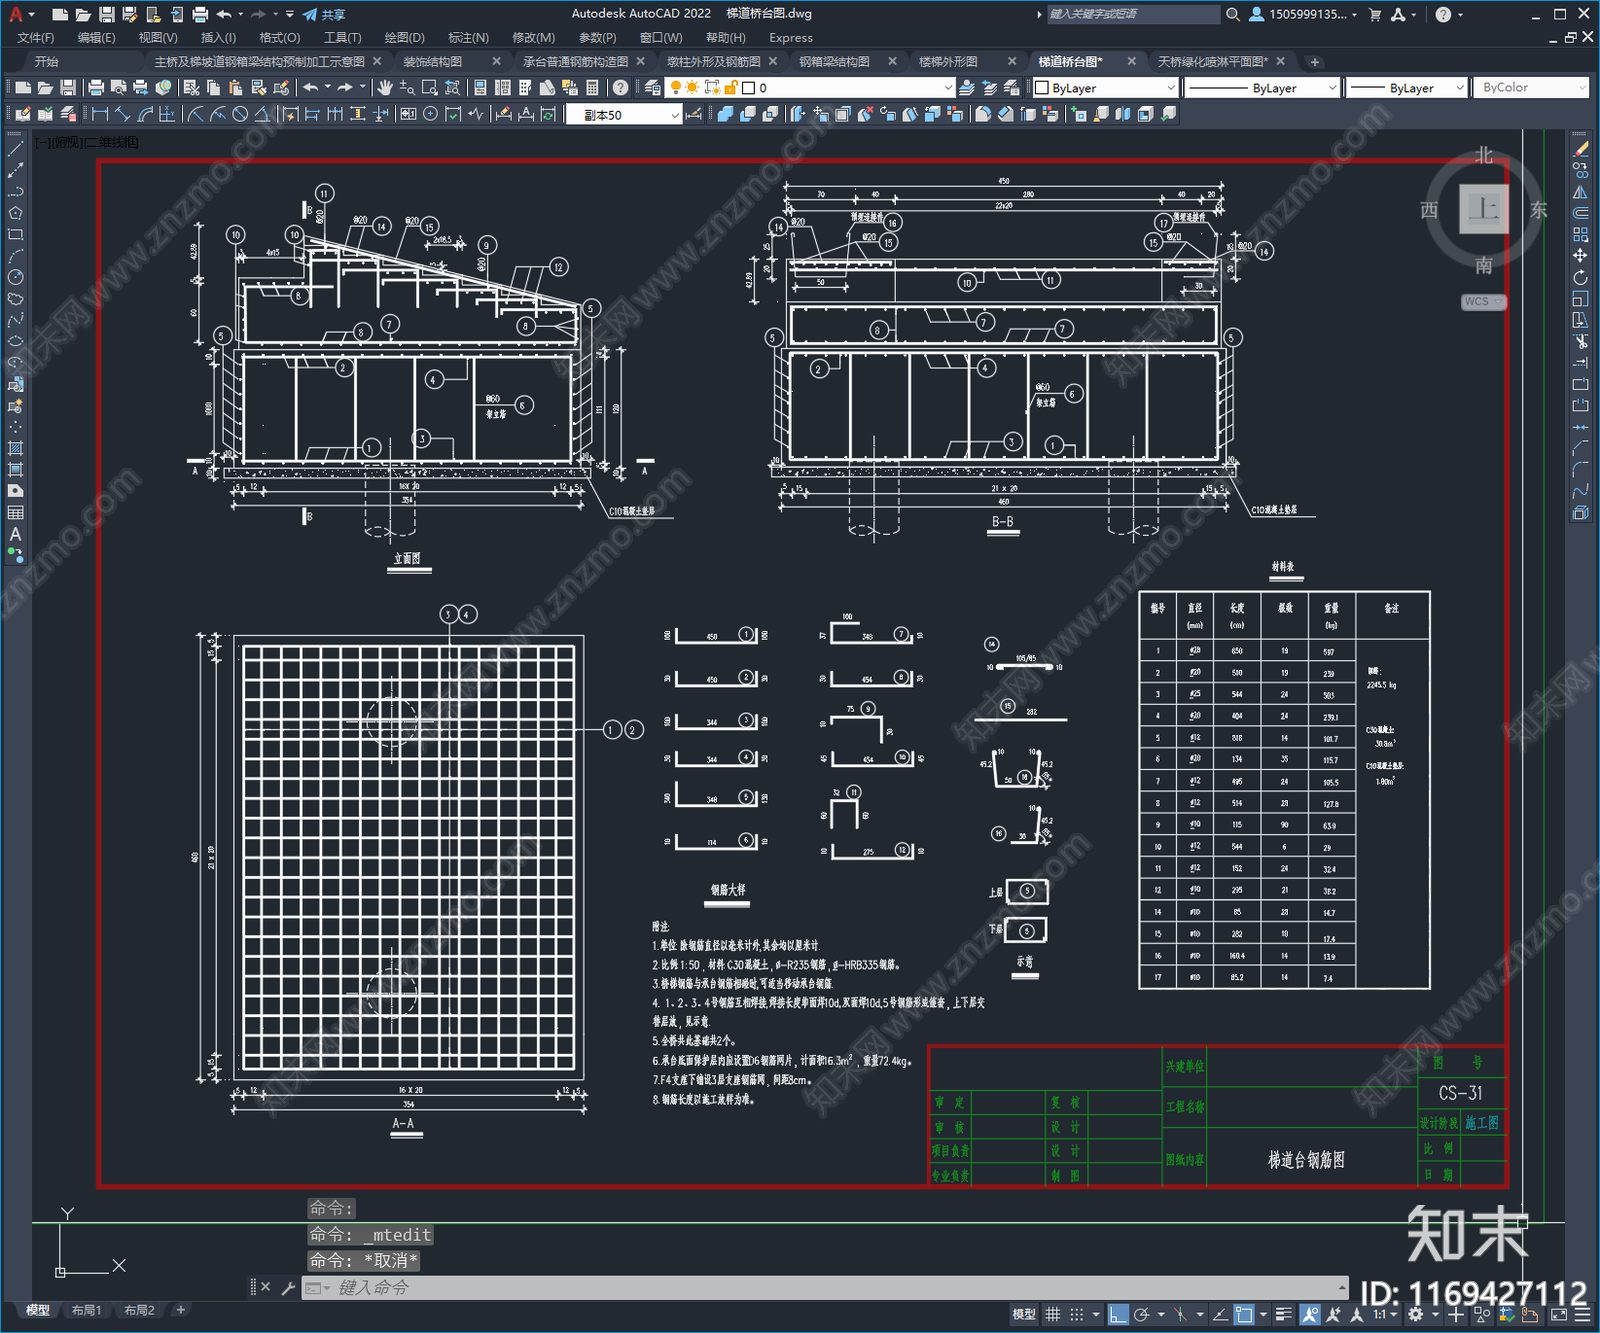The height and width of the screenshot is (1333, 1600).
Task: Open the dimension style dropdown 副本50
Action: click(624, 115)
